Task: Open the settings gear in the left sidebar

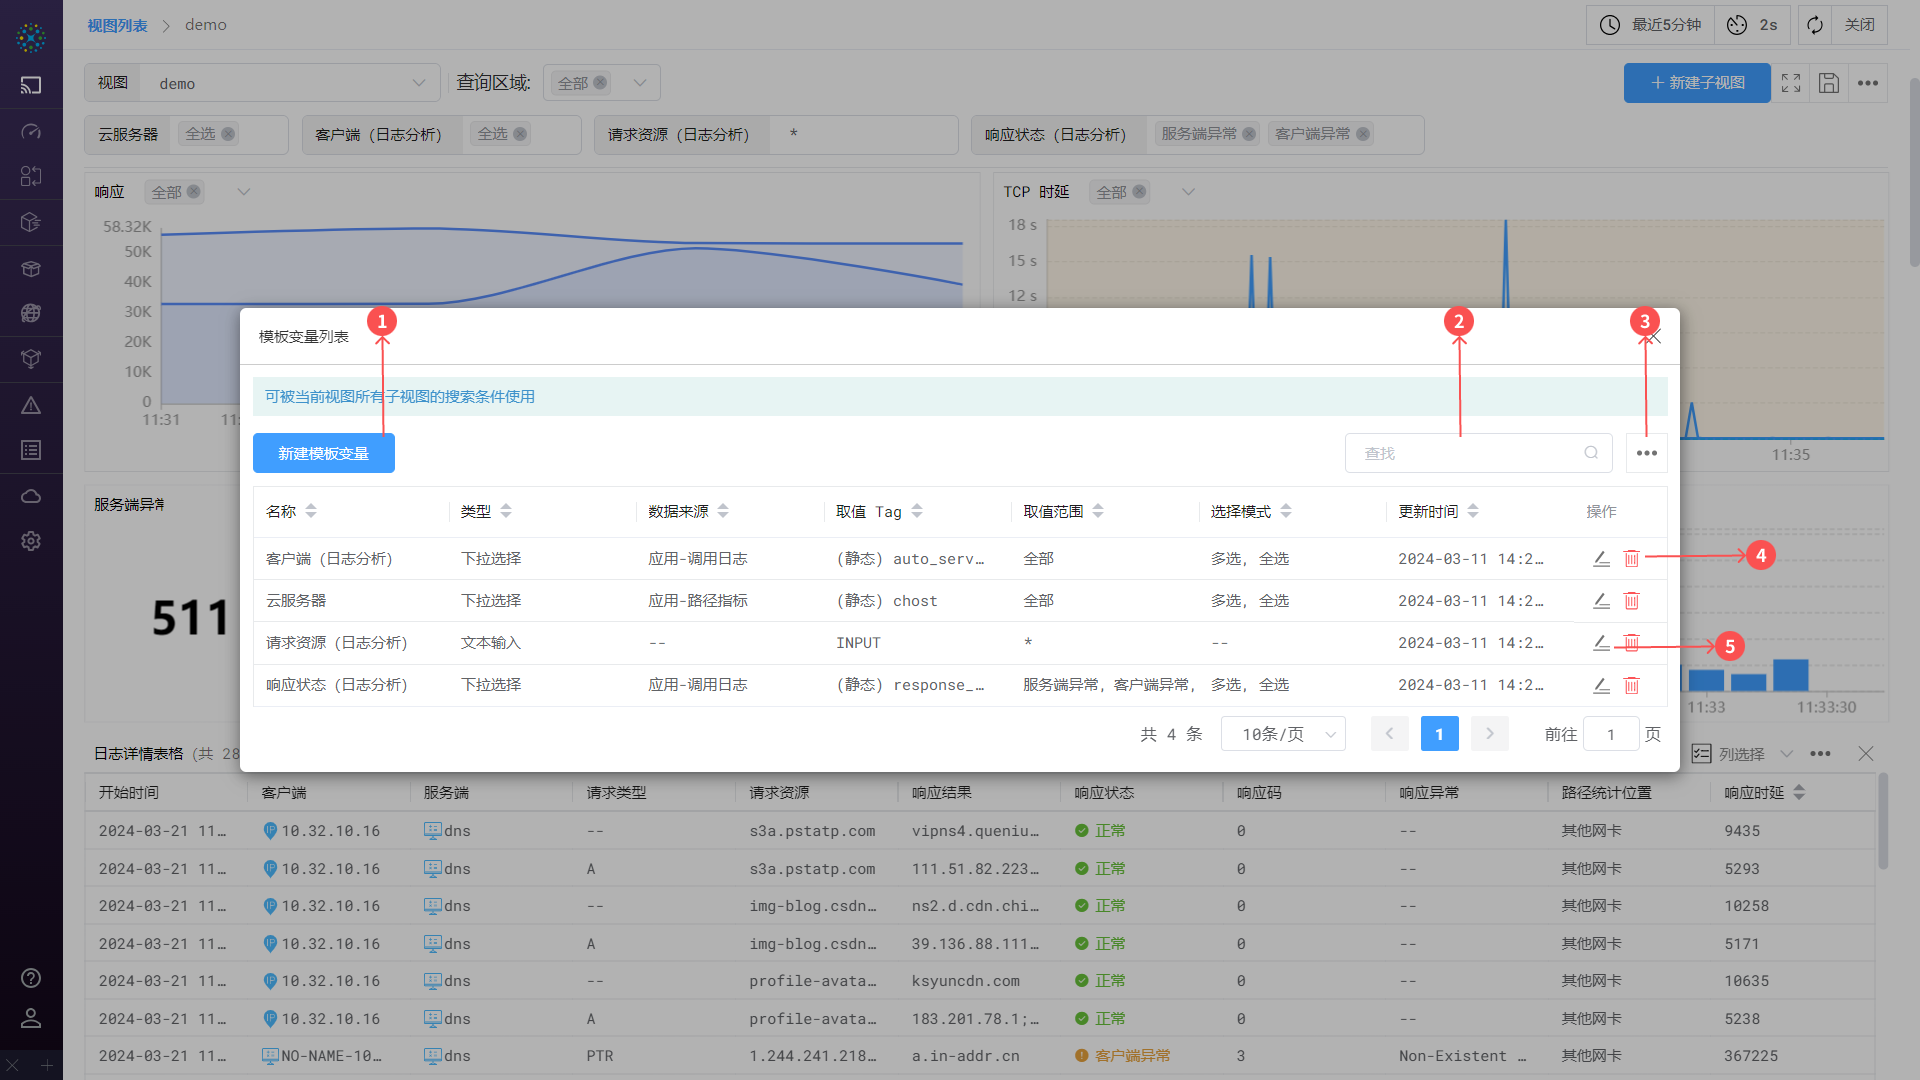Action: [31, 541]
